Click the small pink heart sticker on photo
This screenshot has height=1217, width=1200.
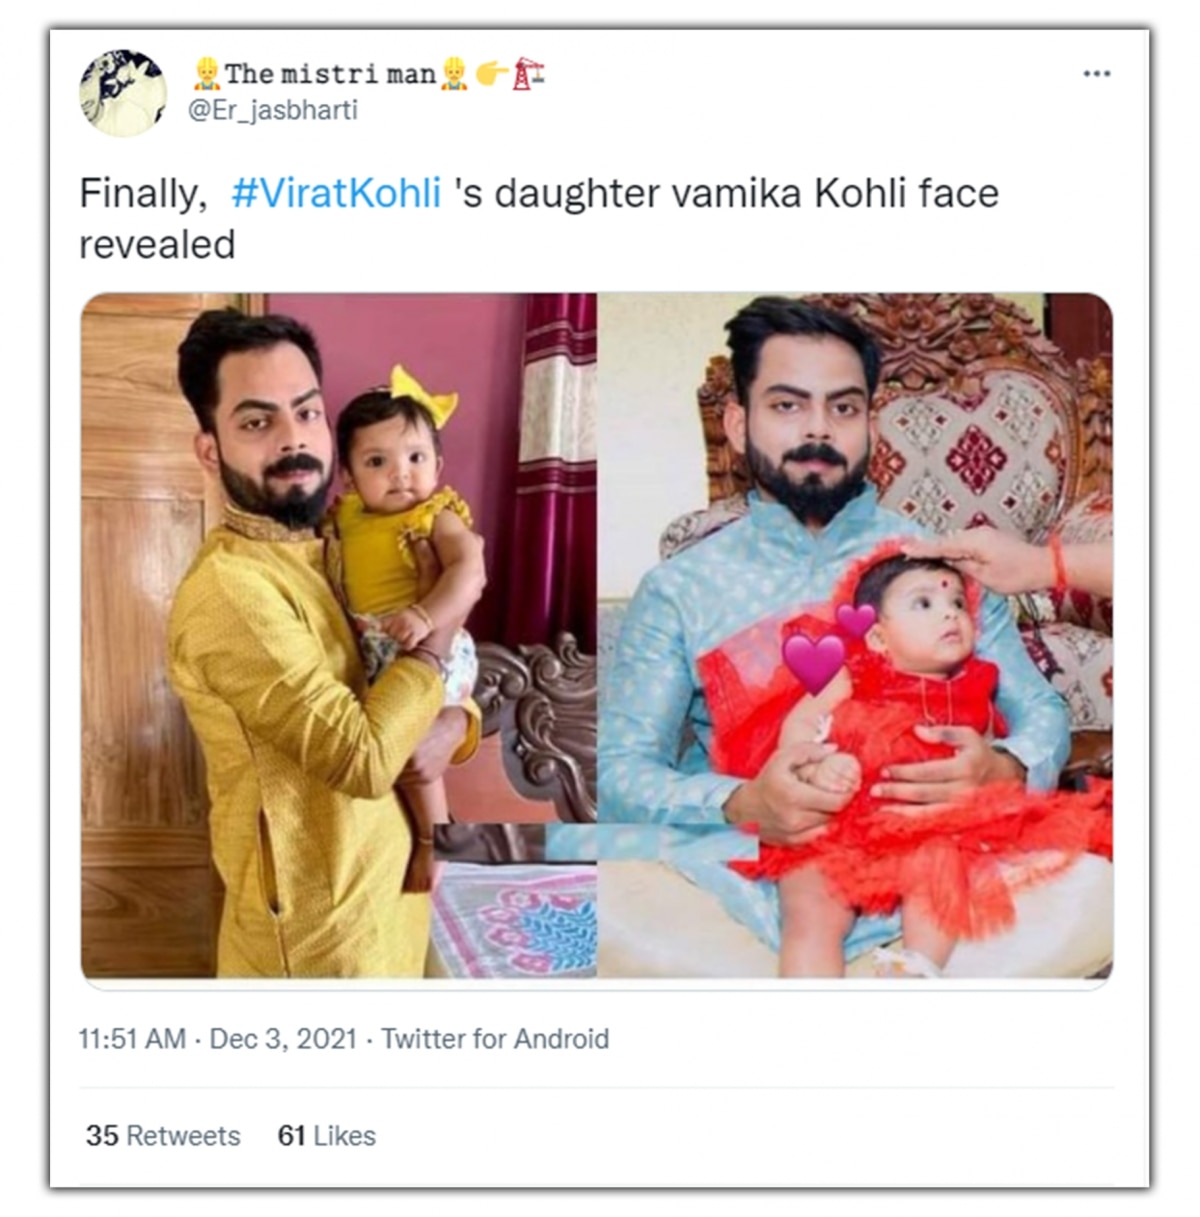(x=856, y=619)
